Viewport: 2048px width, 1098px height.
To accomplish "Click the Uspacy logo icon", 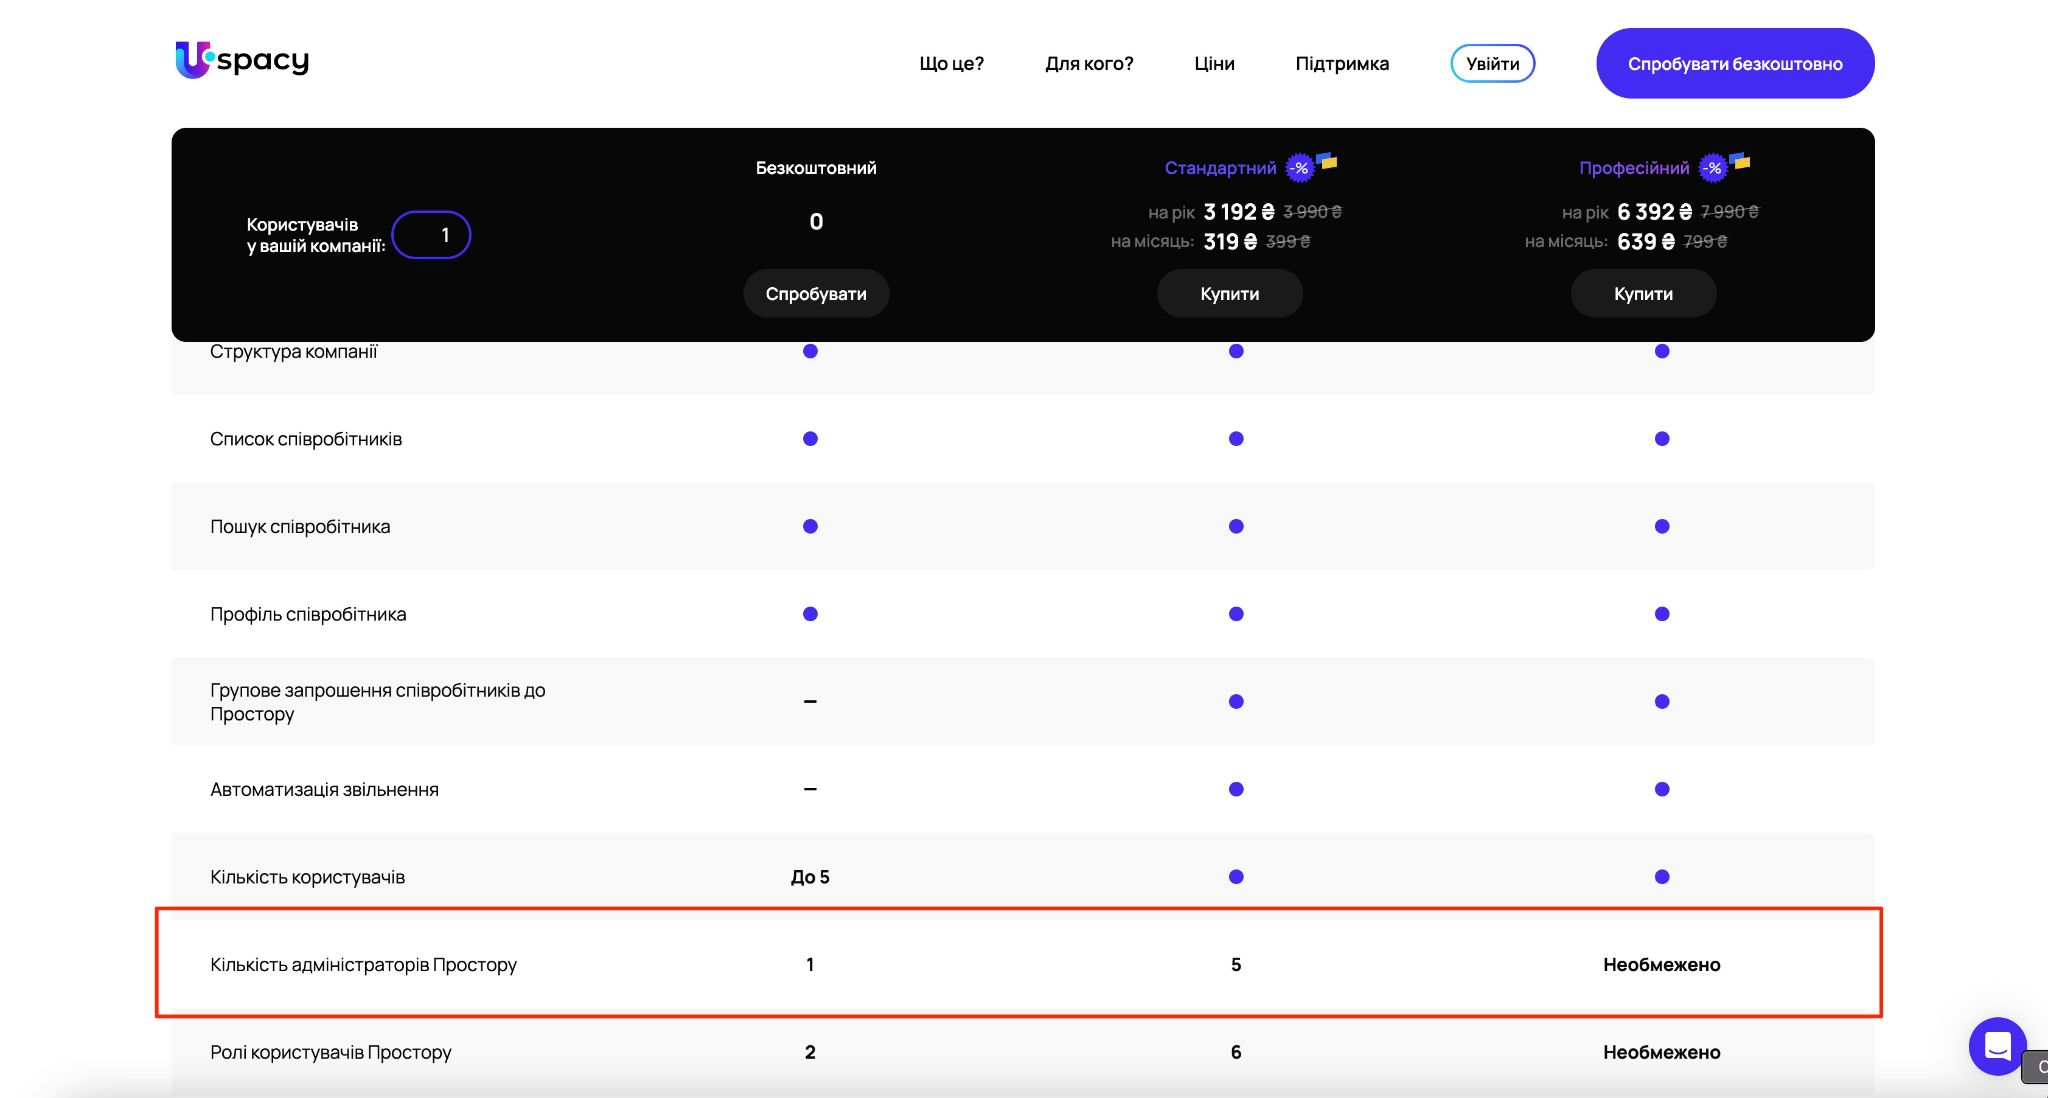I will point(193,60).
